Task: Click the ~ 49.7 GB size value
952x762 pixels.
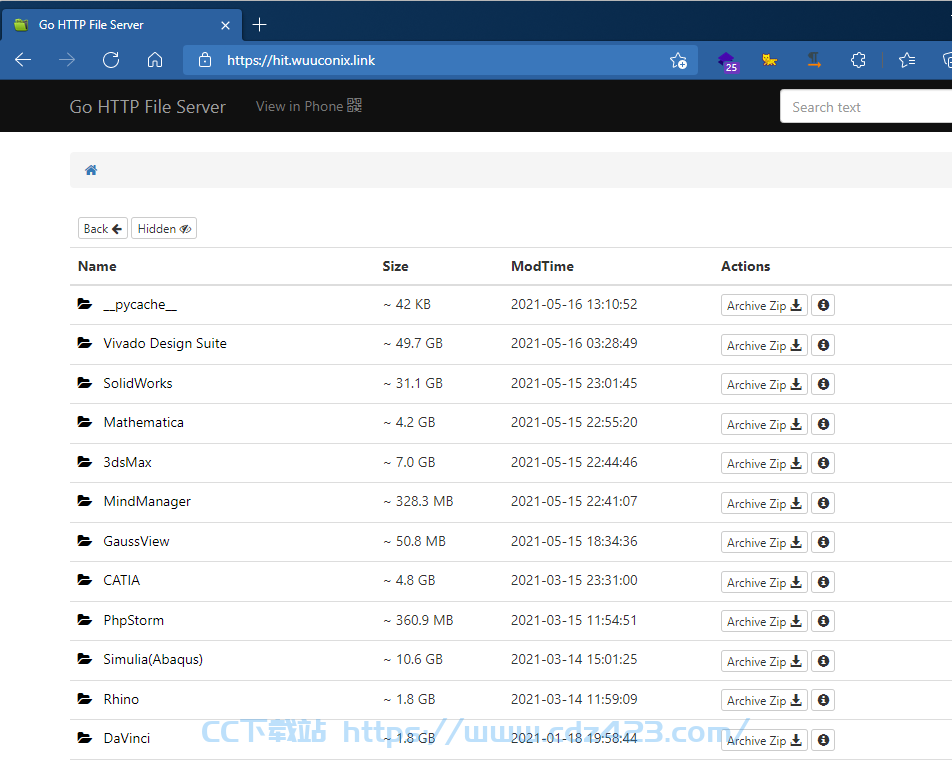Action: [x=413, y=343]
